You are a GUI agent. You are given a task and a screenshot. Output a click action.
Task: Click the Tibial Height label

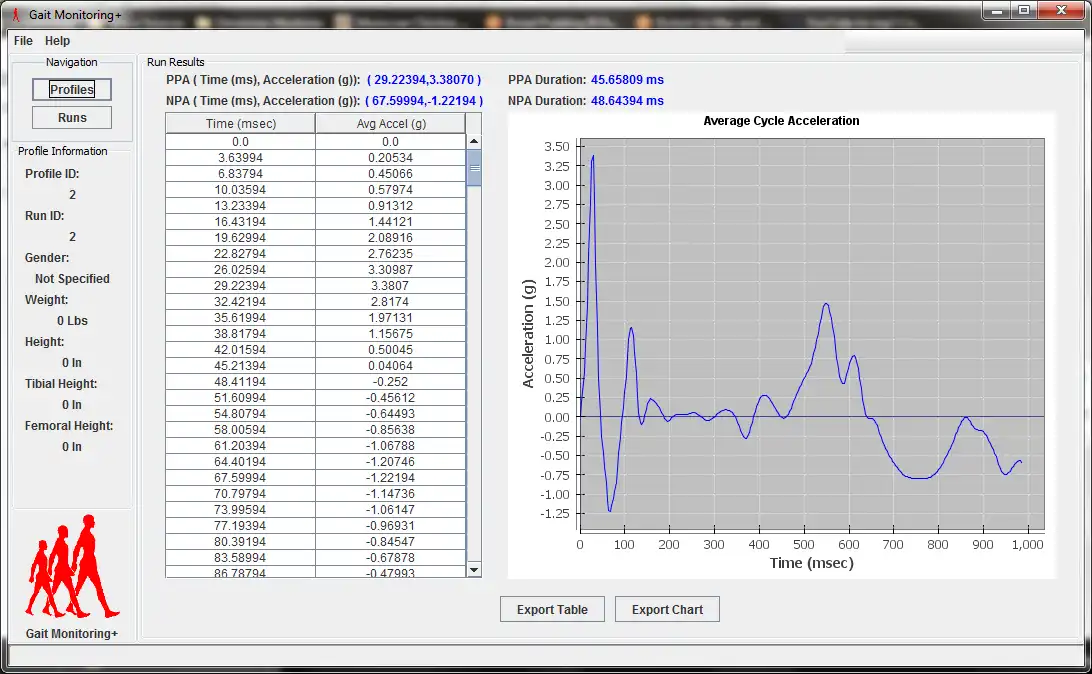tap(61, 384)
